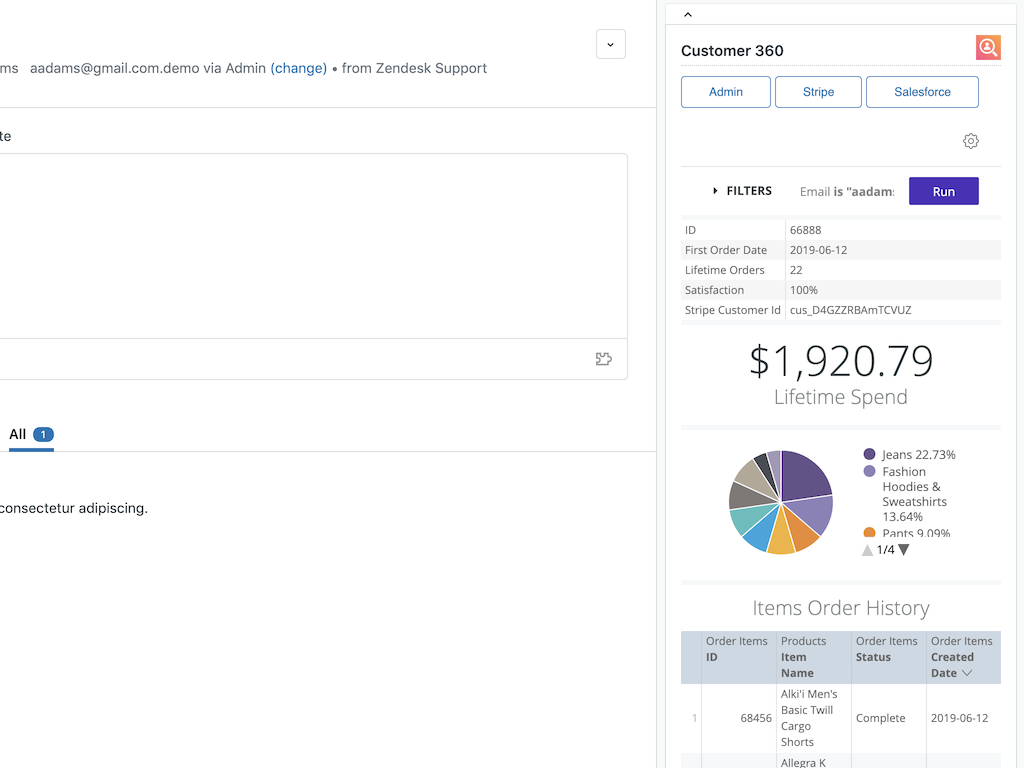Click the Admin button
The width and height of the screenshot is (1024, 768).
725,92
